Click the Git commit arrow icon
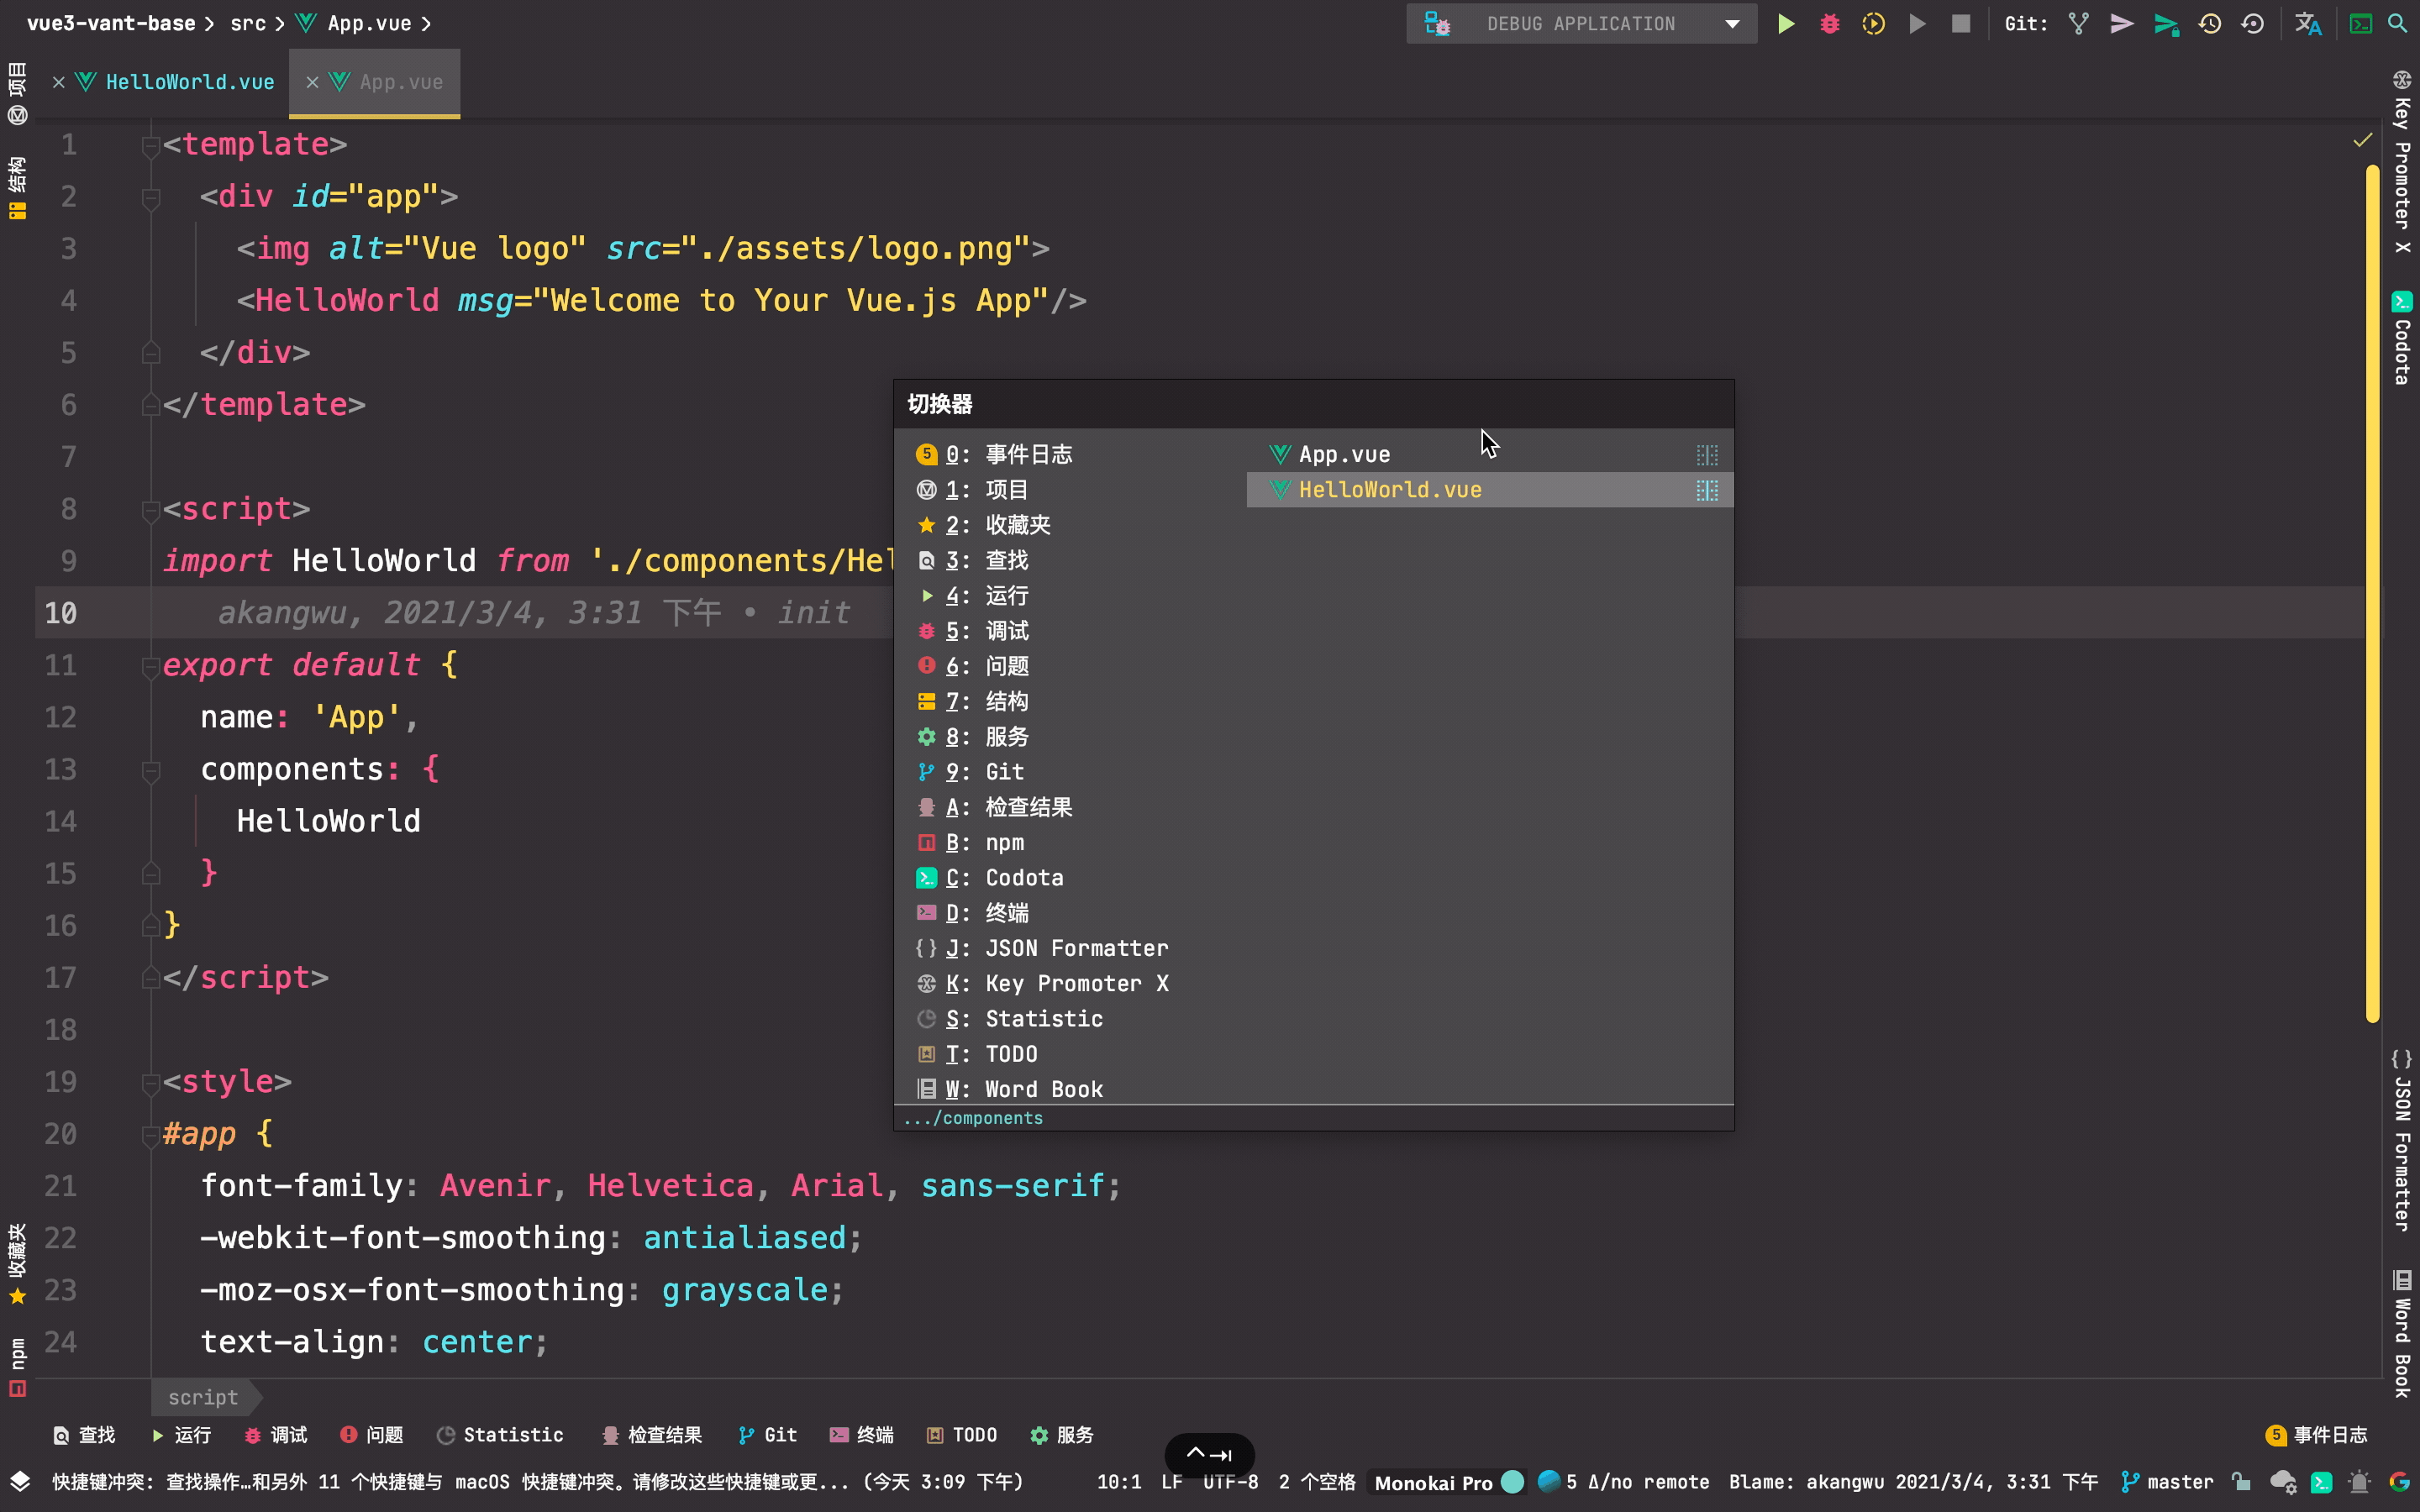The width and height of the screenshot is (2420, 1512). click(x=2121, y=24)
